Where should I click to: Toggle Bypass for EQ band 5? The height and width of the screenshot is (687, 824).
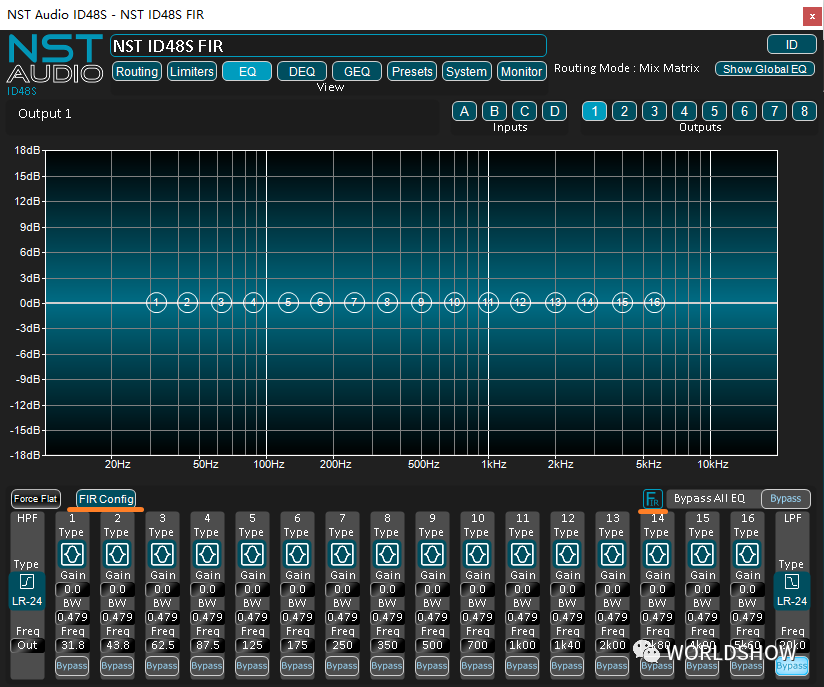pos(252,665)
